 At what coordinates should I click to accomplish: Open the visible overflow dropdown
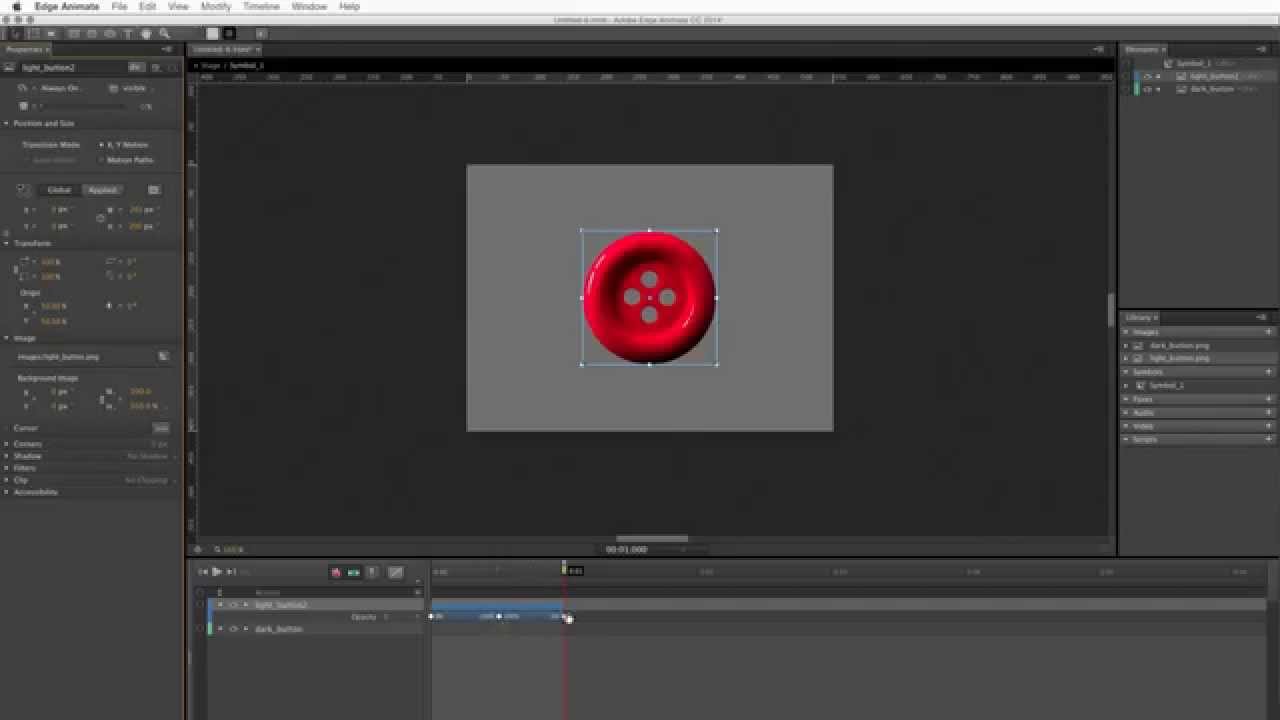coord(134,88)
